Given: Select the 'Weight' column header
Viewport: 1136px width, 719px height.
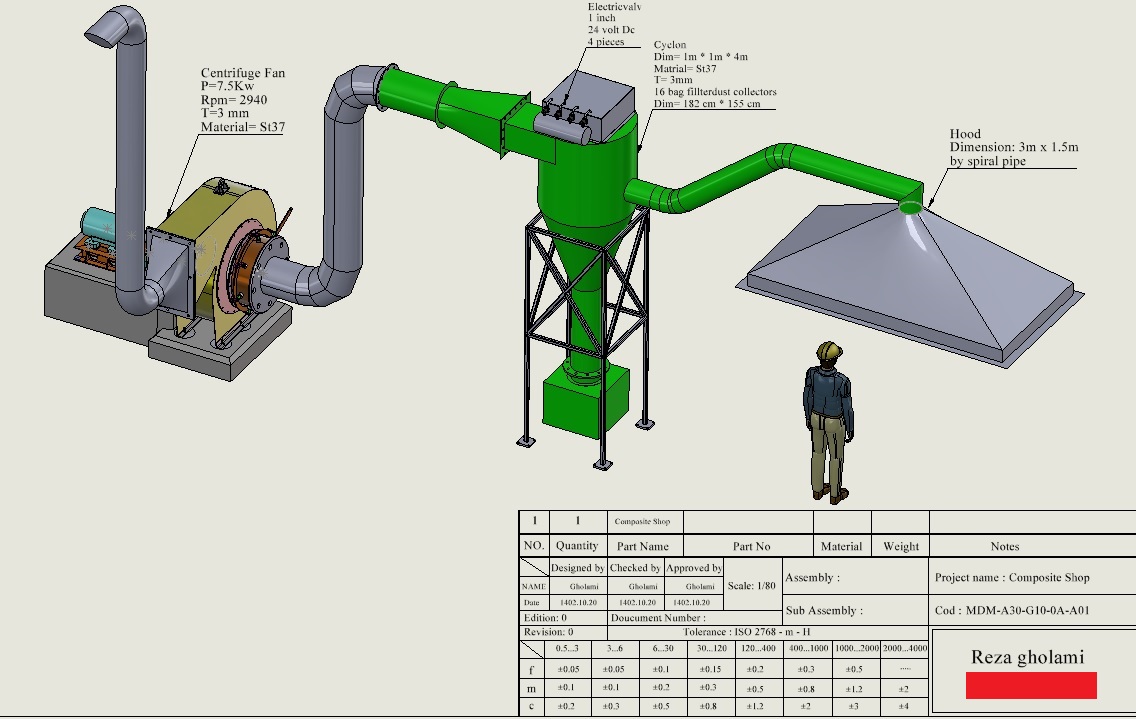Looking at the screenshot, I should [x=900, y=546].
